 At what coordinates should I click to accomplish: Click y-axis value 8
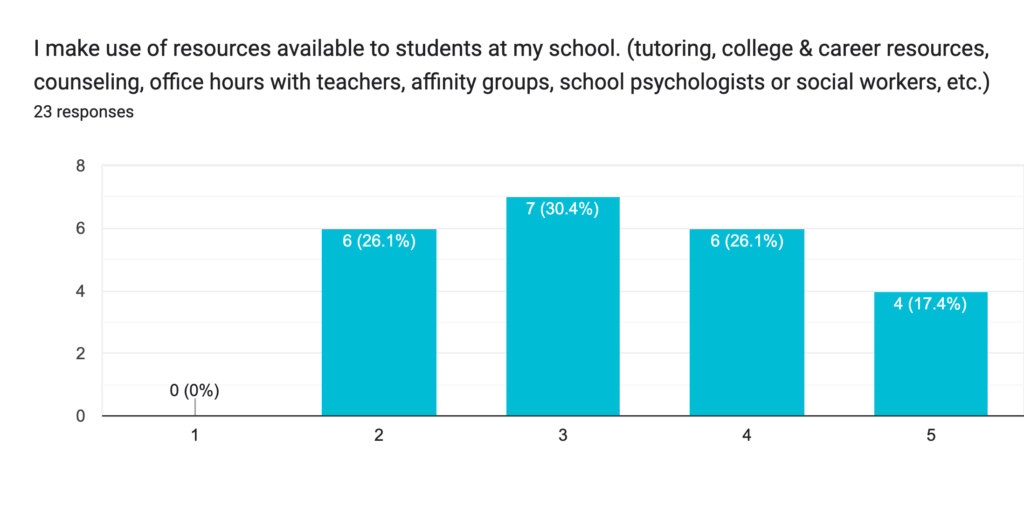tap(80, 166)
